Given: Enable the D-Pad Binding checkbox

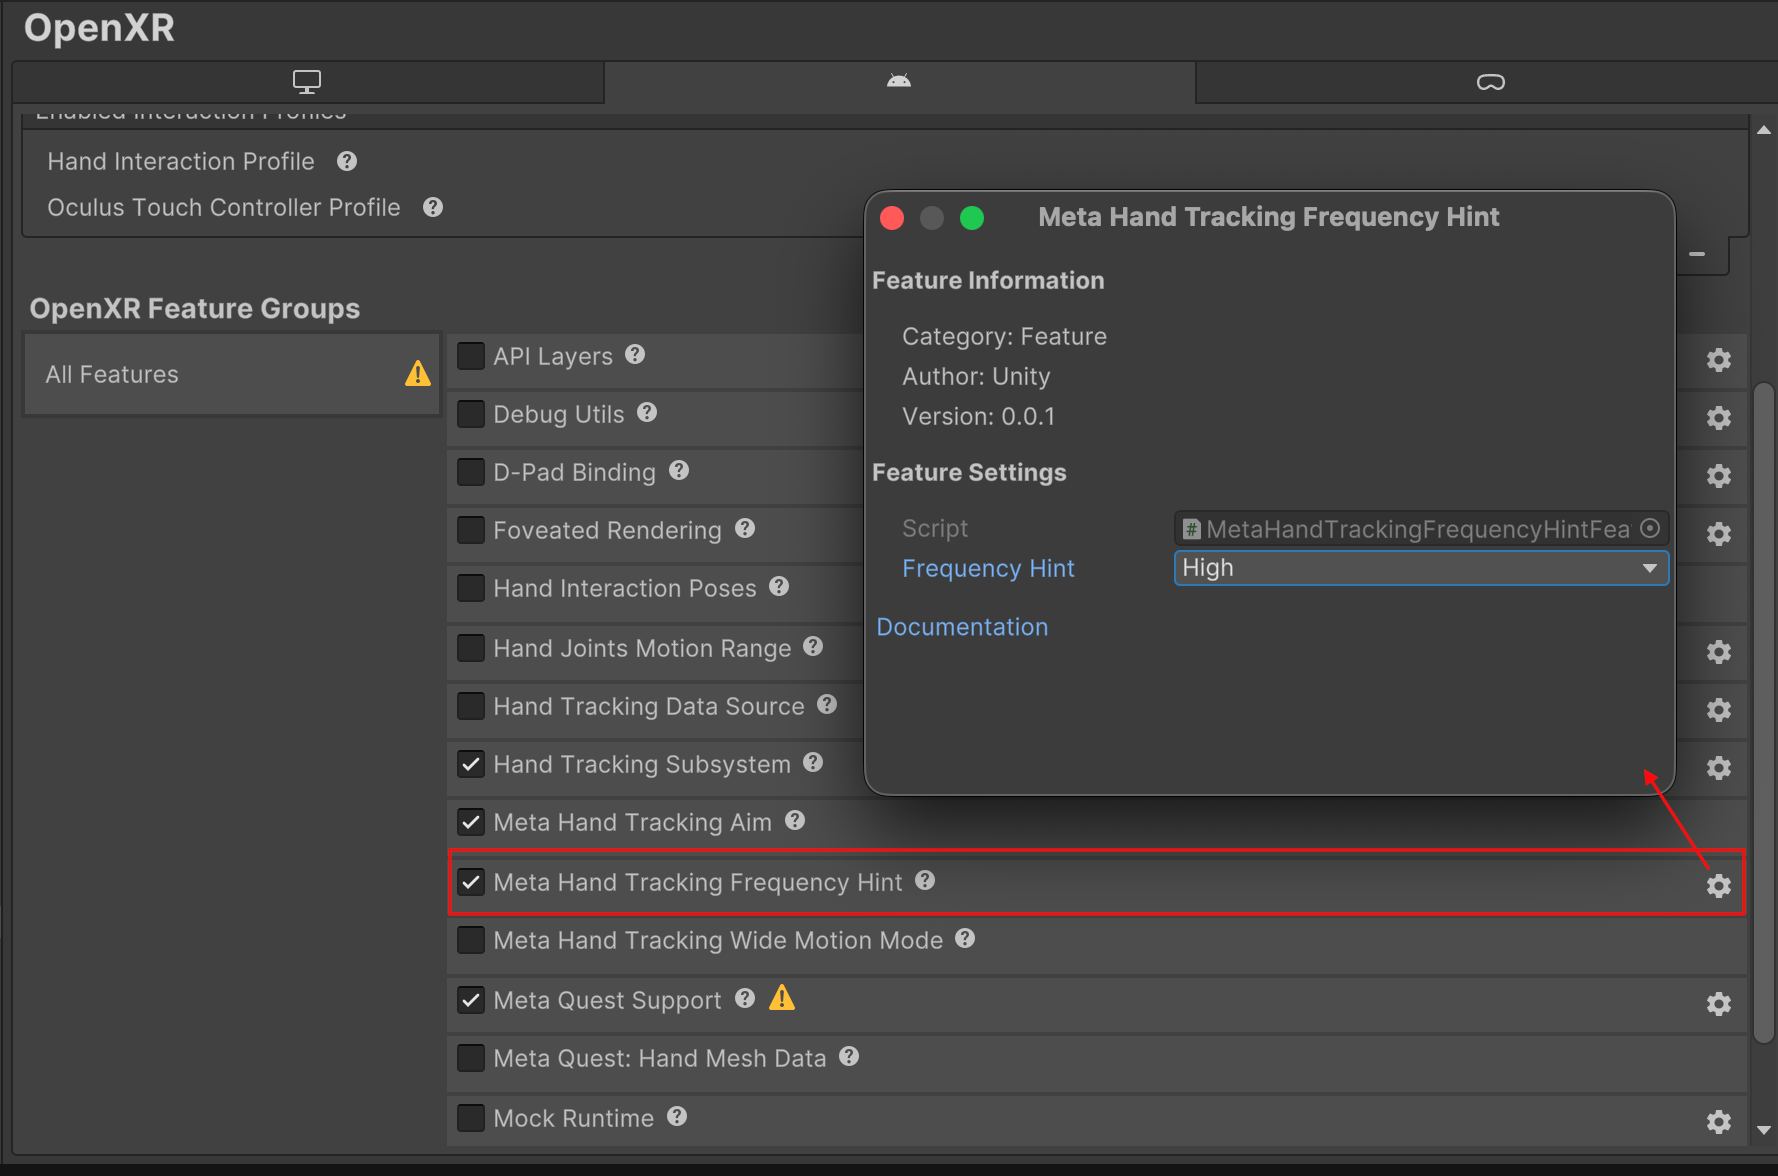Looking at the screenshot, I should tap(471, 472).
